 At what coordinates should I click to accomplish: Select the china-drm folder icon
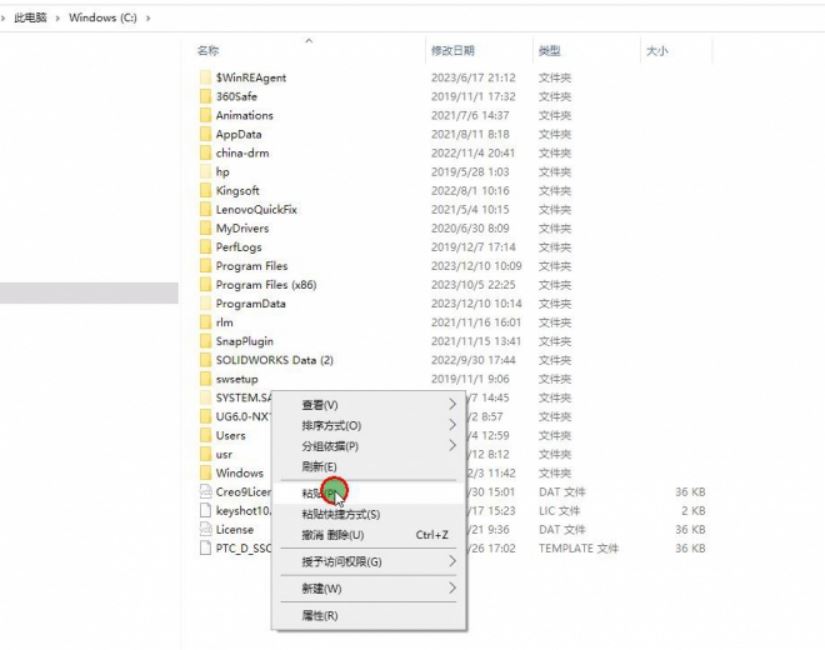tap(205, 153)
